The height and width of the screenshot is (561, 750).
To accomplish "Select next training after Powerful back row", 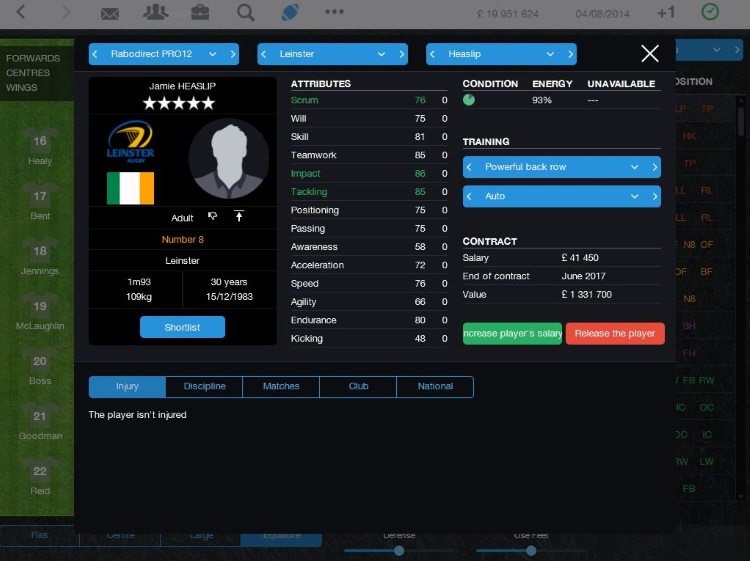I will [655, 167].
